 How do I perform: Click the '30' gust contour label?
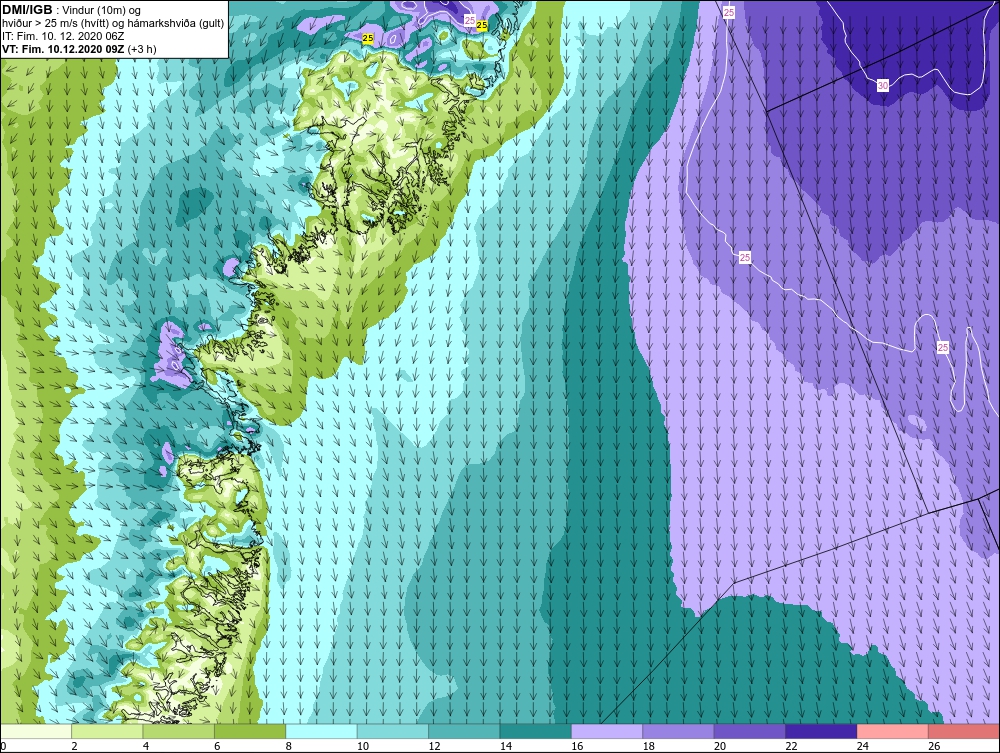(883, 85)
